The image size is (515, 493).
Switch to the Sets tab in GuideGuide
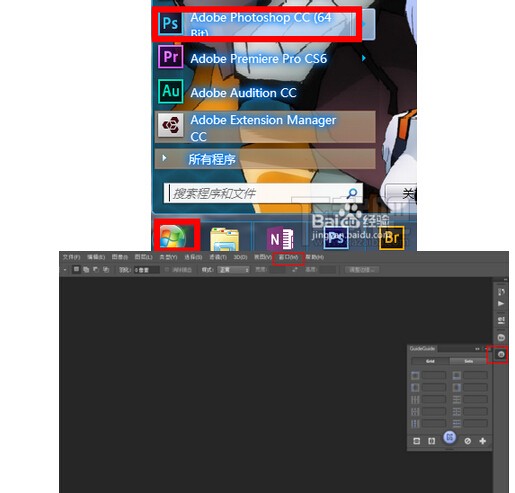coord(468,361)
